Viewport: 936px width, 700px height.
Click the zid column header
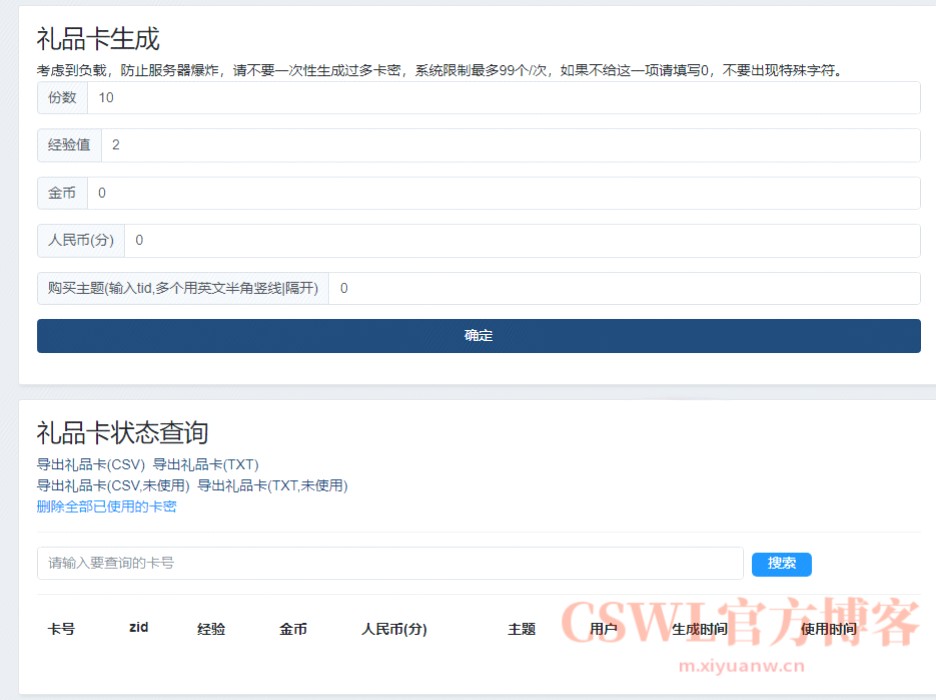pyautogui.click(x=137, y=626)
